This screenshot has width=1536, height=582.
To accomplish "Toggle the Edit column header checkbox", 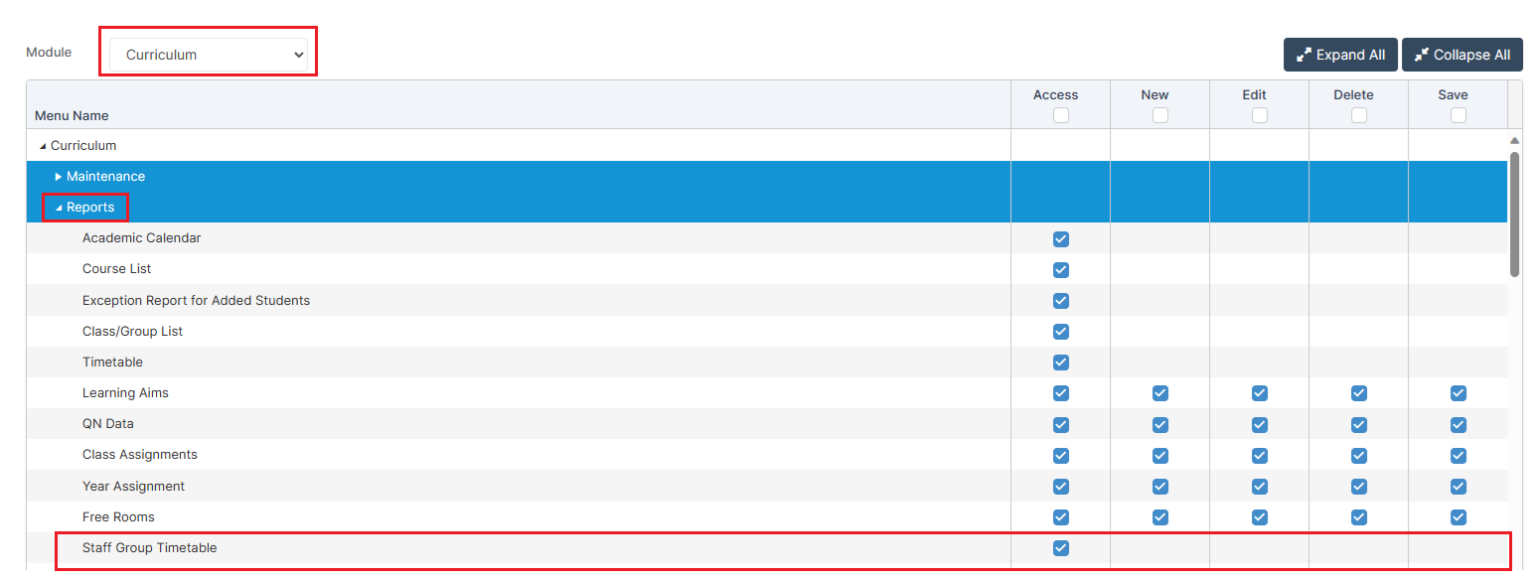I will pyautogui.click(x=1259, y=115).
